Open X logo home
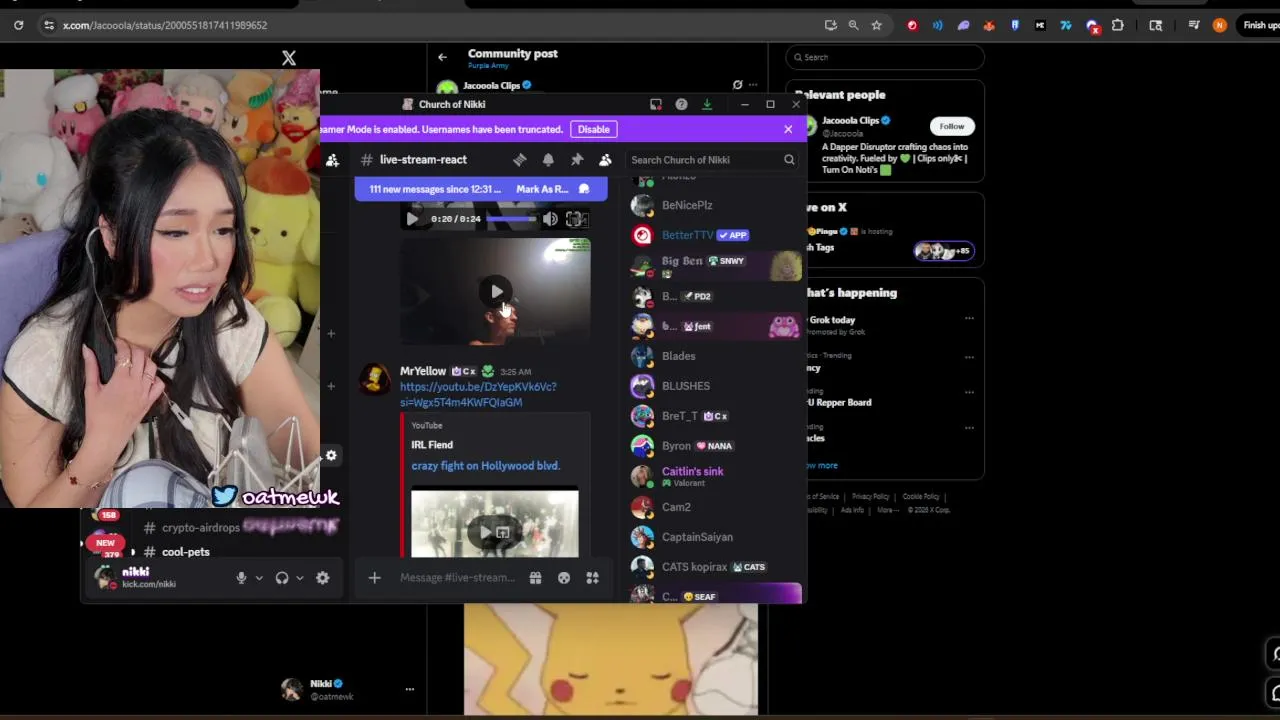The width and height of the screenshot is (1280, 720). [289, 58]
